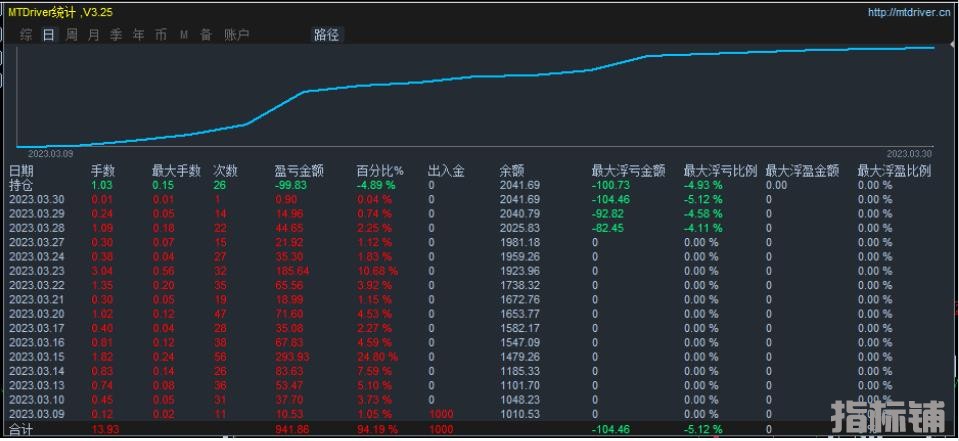Viewport: 959px width, 441px height.
Task: Click the 路径 path button
Action: coord(327,35)
